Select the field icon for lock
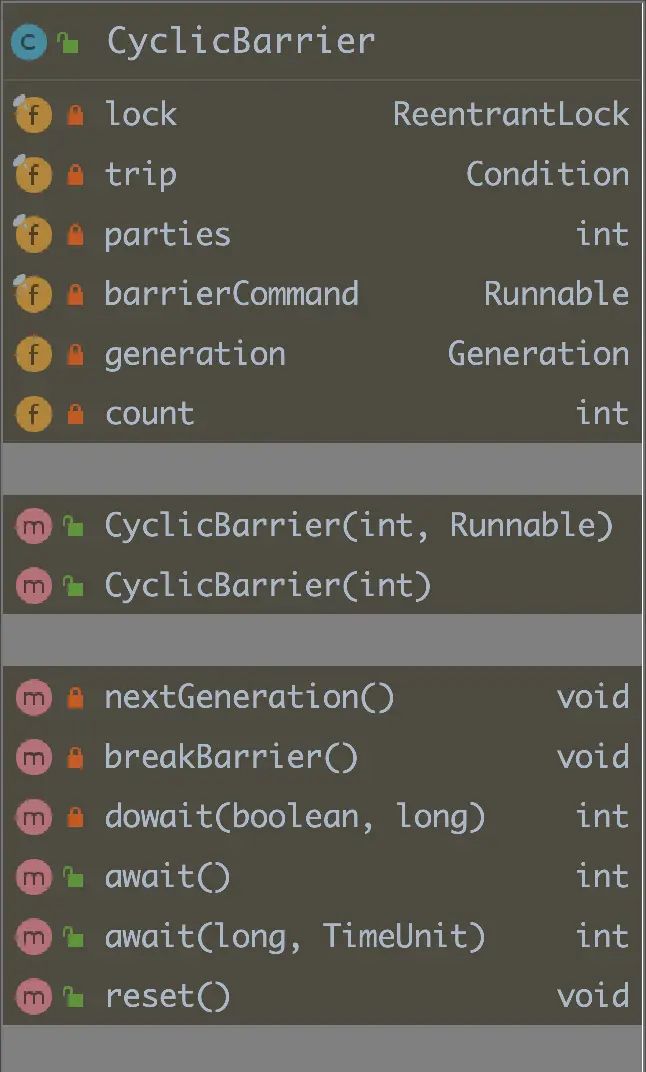 [x=31, y=114]
